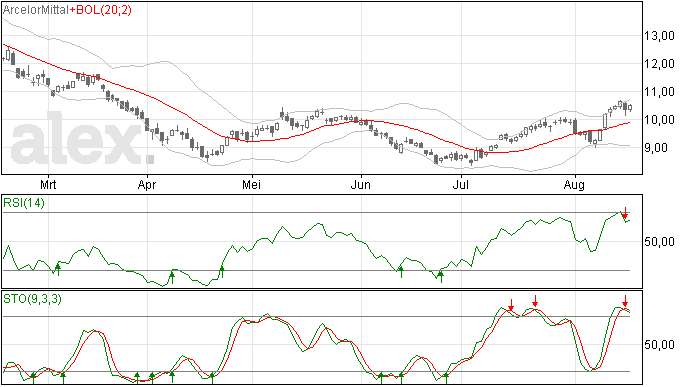Click the Aug month label
The width and height of the screenshot is (690, 387).
574,184
